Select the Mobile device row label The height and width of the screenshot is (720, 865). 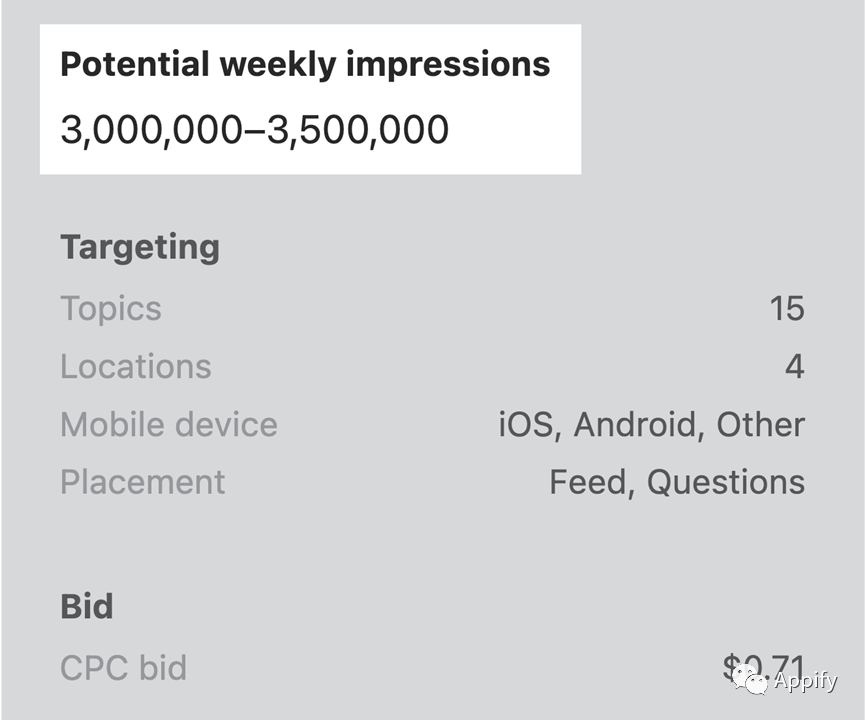click(x=169, y=424)
